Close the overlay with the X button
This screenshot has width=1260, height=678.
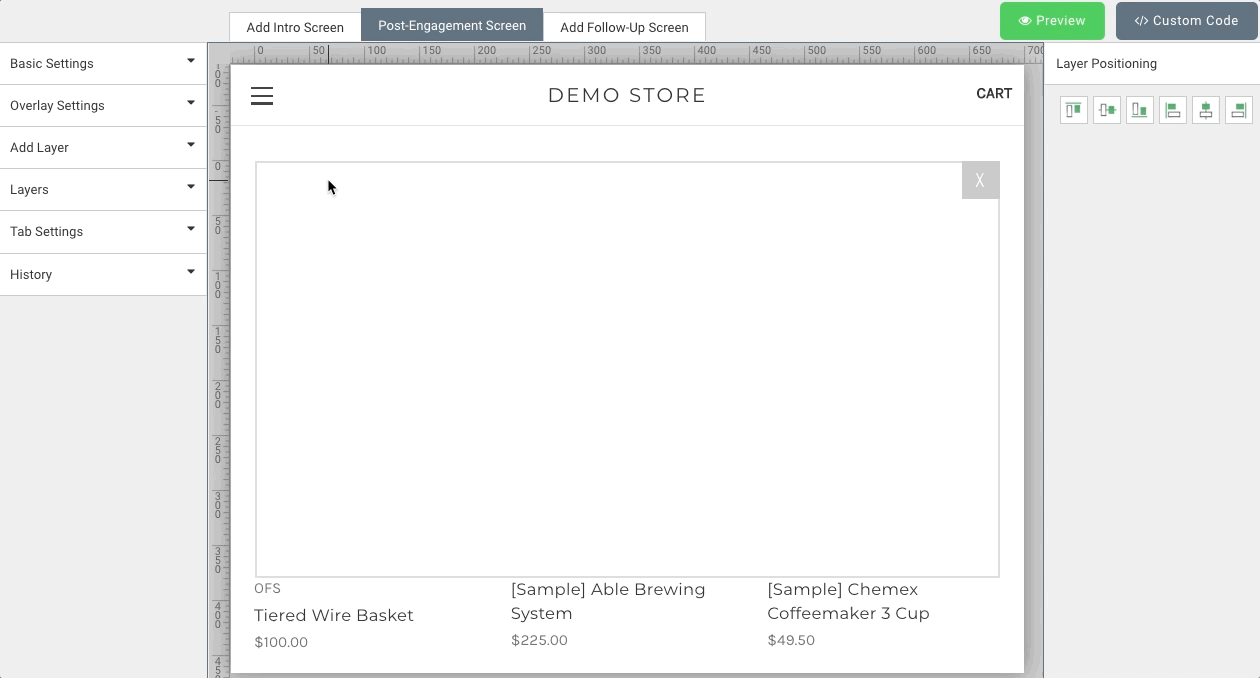(980, 181)
